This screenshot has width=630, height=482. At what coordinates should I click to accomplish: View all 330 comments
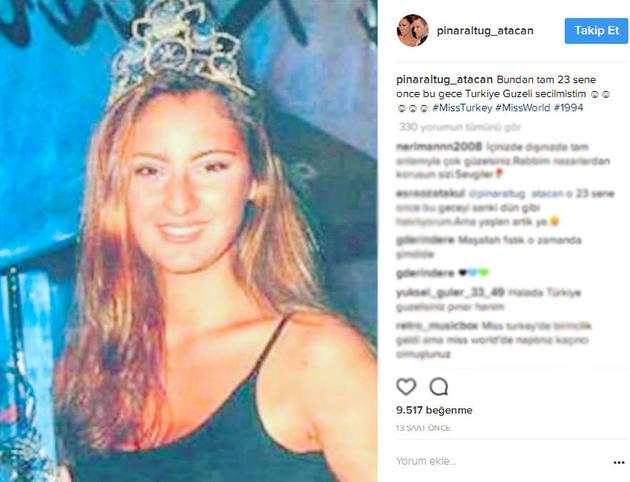(x=460, y=127)
